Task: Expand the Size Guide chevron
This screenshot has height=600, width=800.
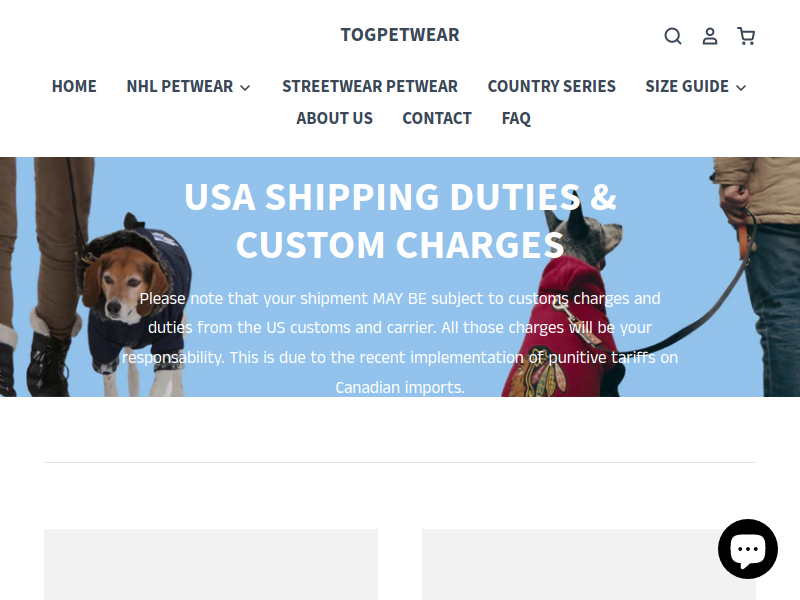Action: (741, 88)
